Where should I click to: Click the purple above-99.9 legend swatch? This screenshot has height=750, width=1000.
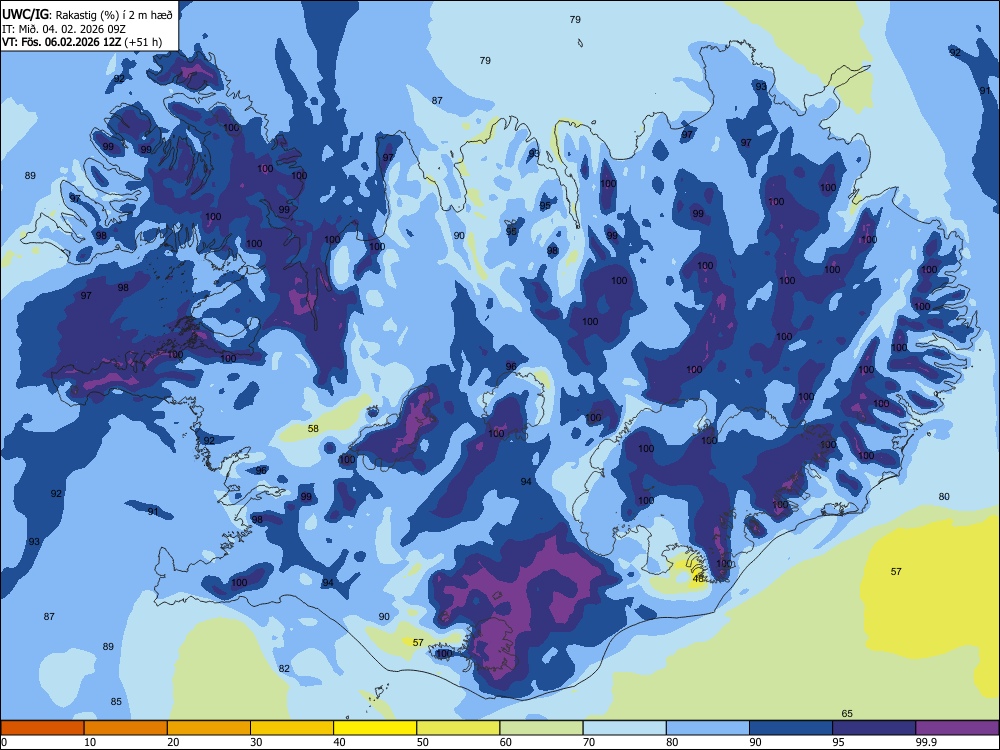(x=957, y=728)
